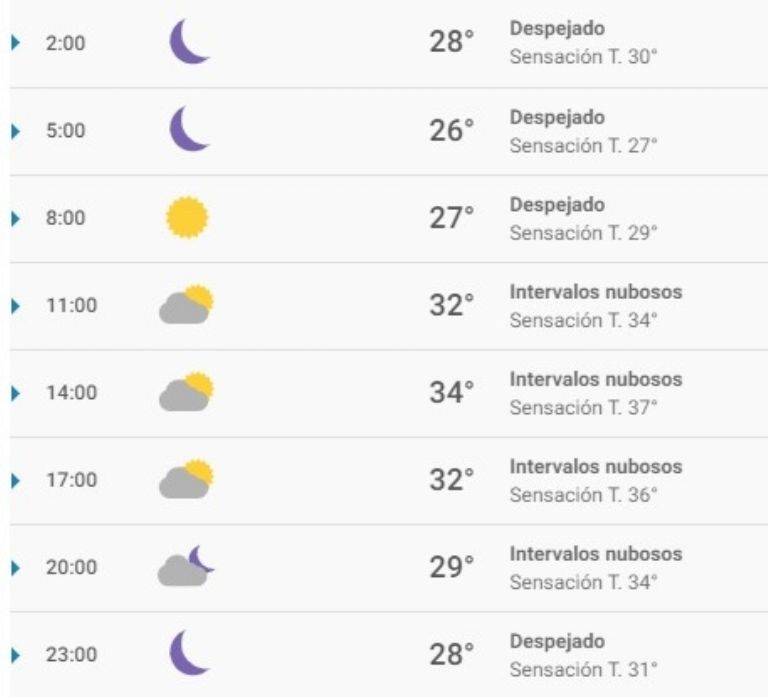
Task: Click "Sensación T. 37°" text
Action: tap(583, 408)
